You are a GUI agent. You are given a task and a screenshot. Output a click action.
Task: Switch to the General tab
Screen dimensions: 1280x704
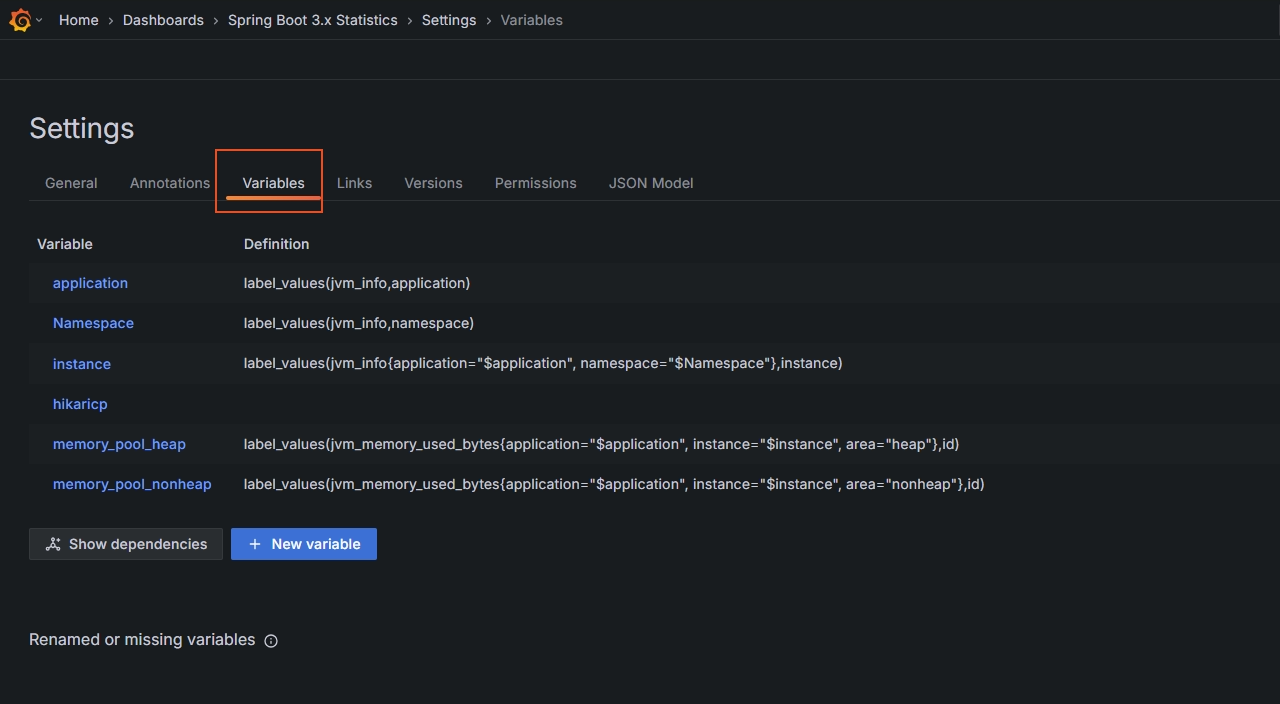(x=71, y=183)
